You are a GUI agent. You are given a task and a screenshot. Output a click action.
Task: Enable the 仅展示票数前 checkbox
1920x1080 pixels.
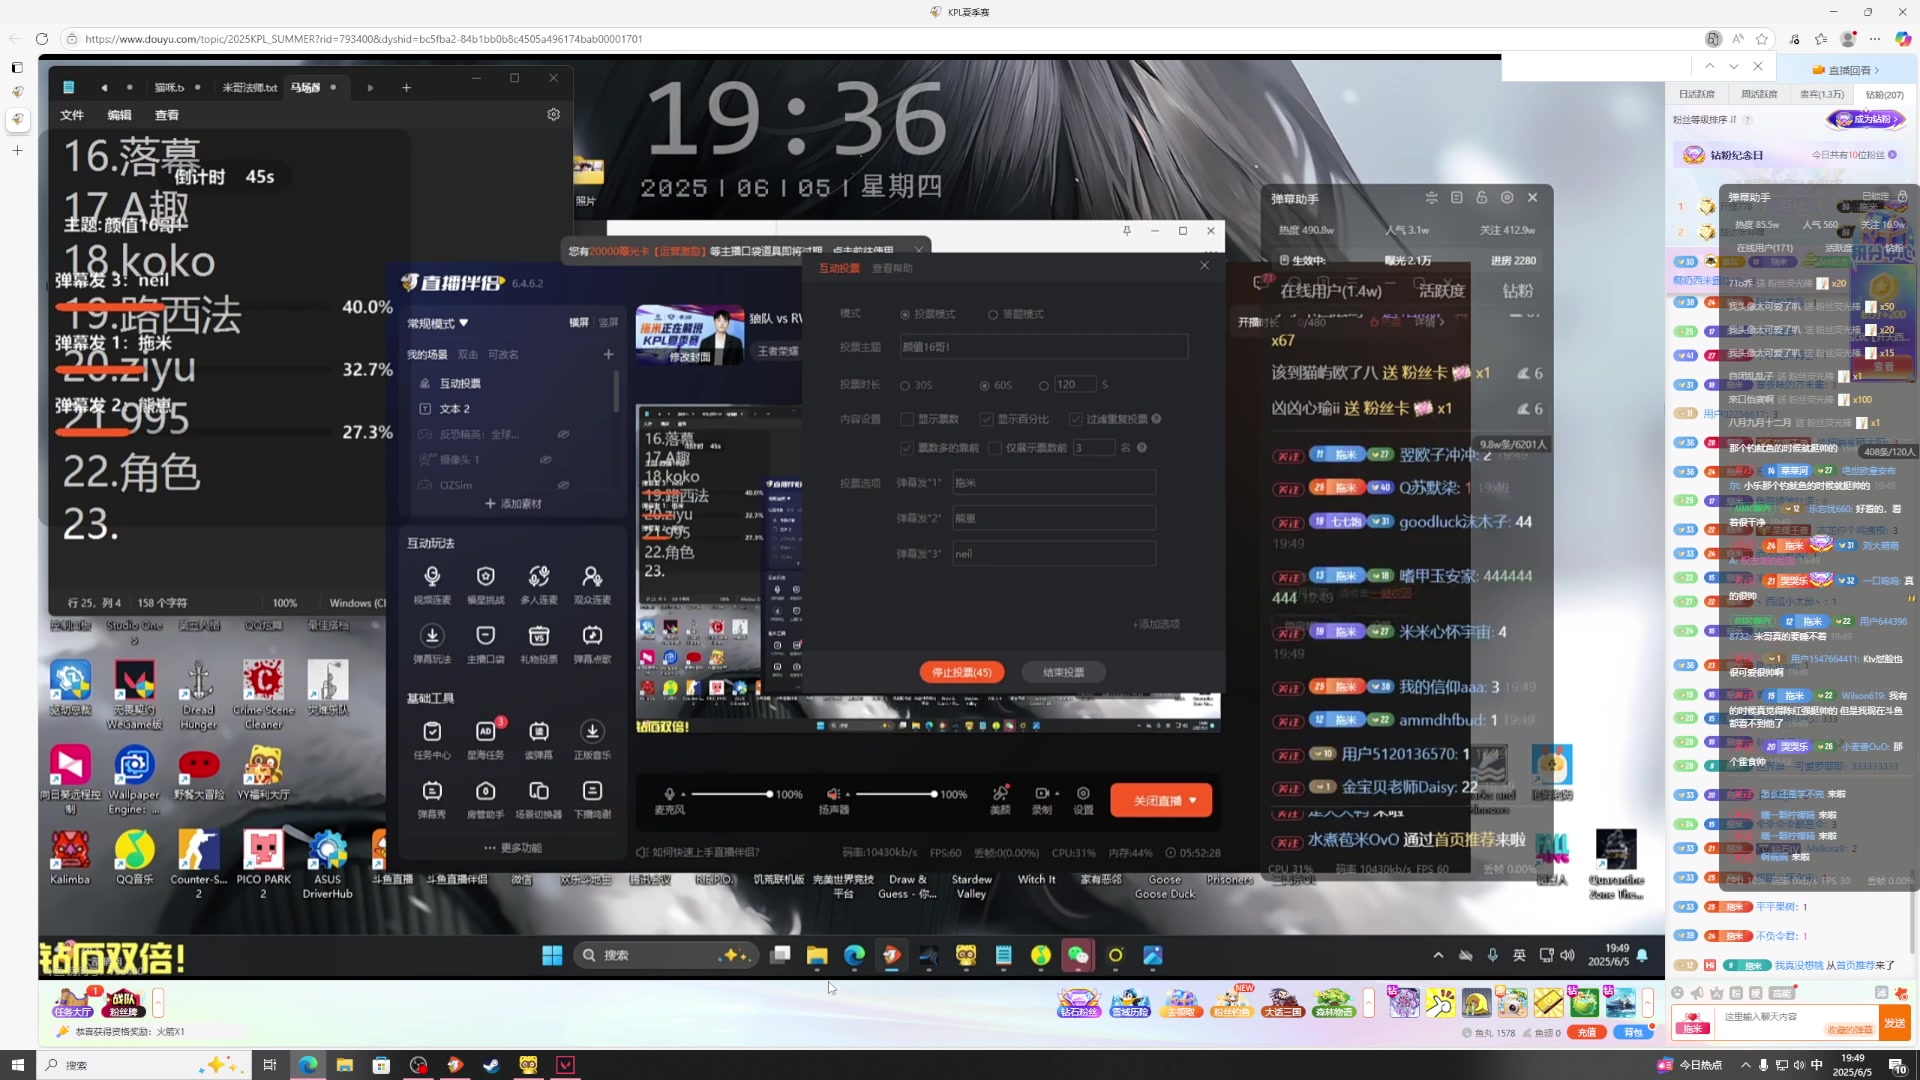(995, 448)
